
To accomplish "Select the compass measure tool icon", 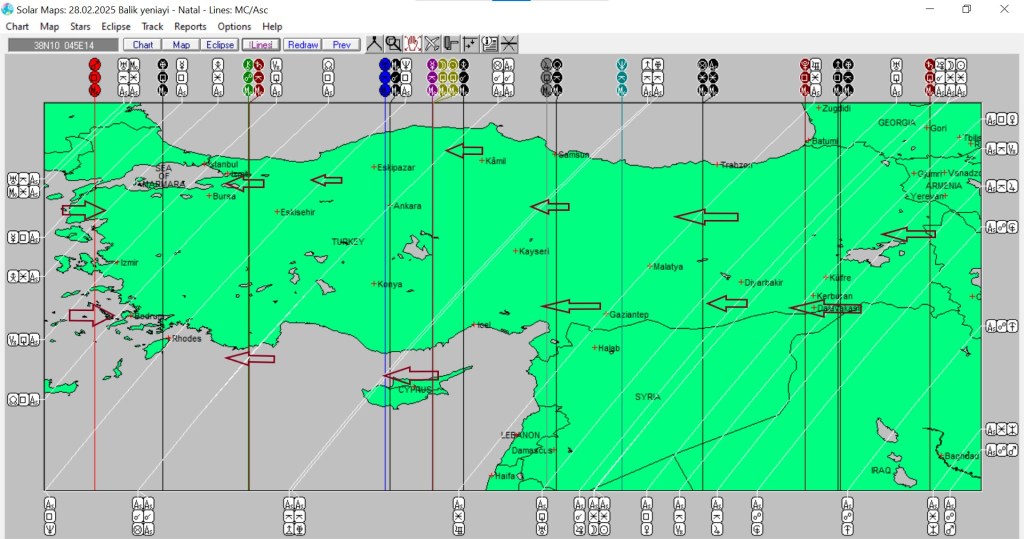I will (374, 44).
